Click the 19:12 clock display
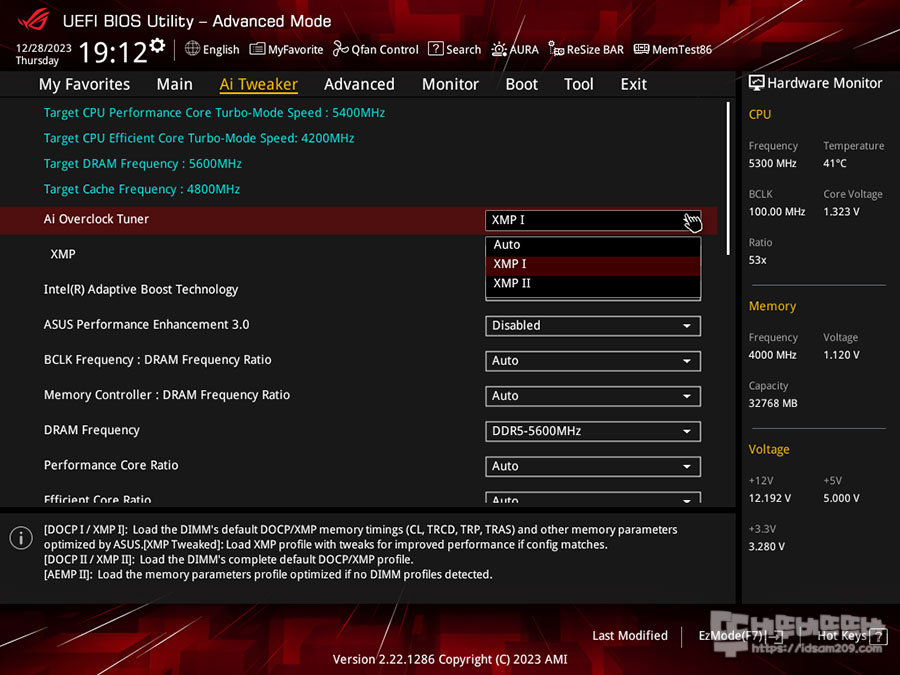 click(113, 53)
